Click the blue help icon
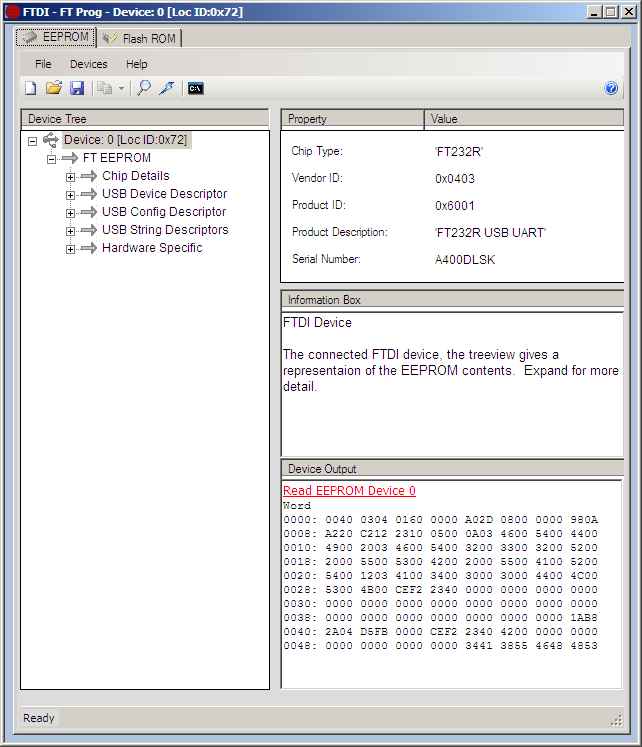The width and height of the screenshot is (642, 747). point(612,88)
